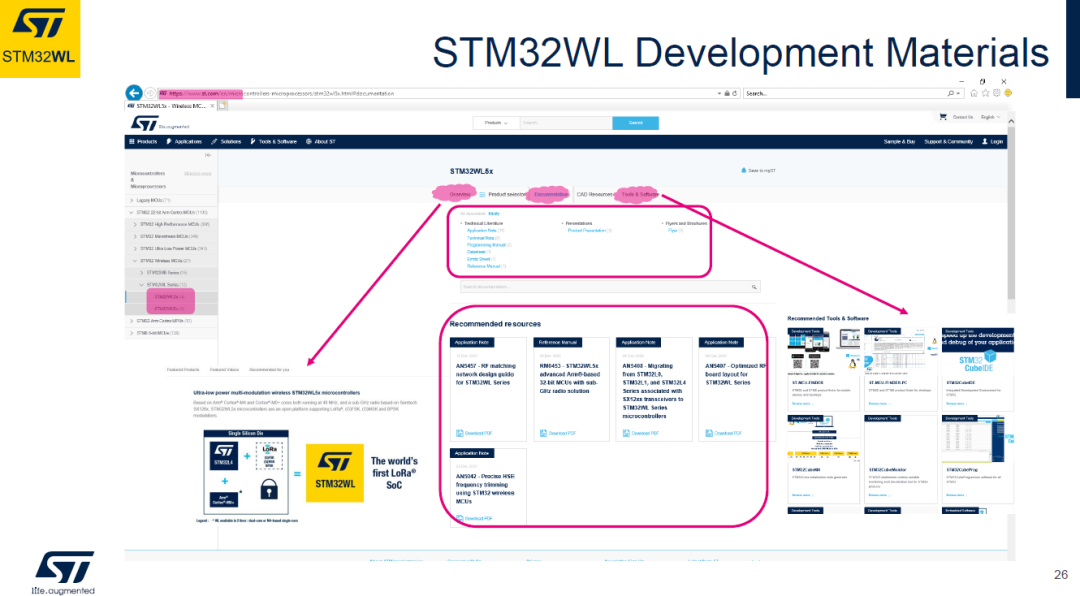Open the Solutions menu
This screenshot has height=596, width=1080.
pos(227,141)
